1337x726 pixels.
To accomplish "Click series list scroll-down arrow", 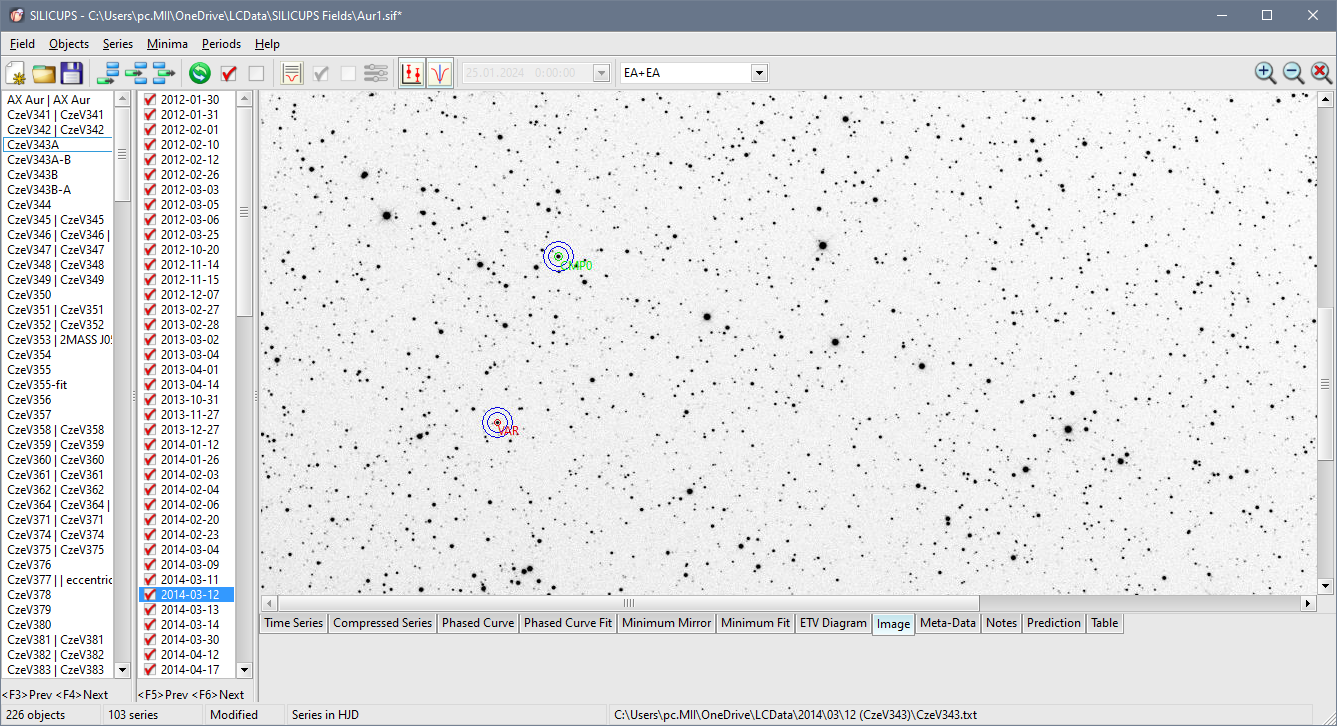I will point(245,670).
